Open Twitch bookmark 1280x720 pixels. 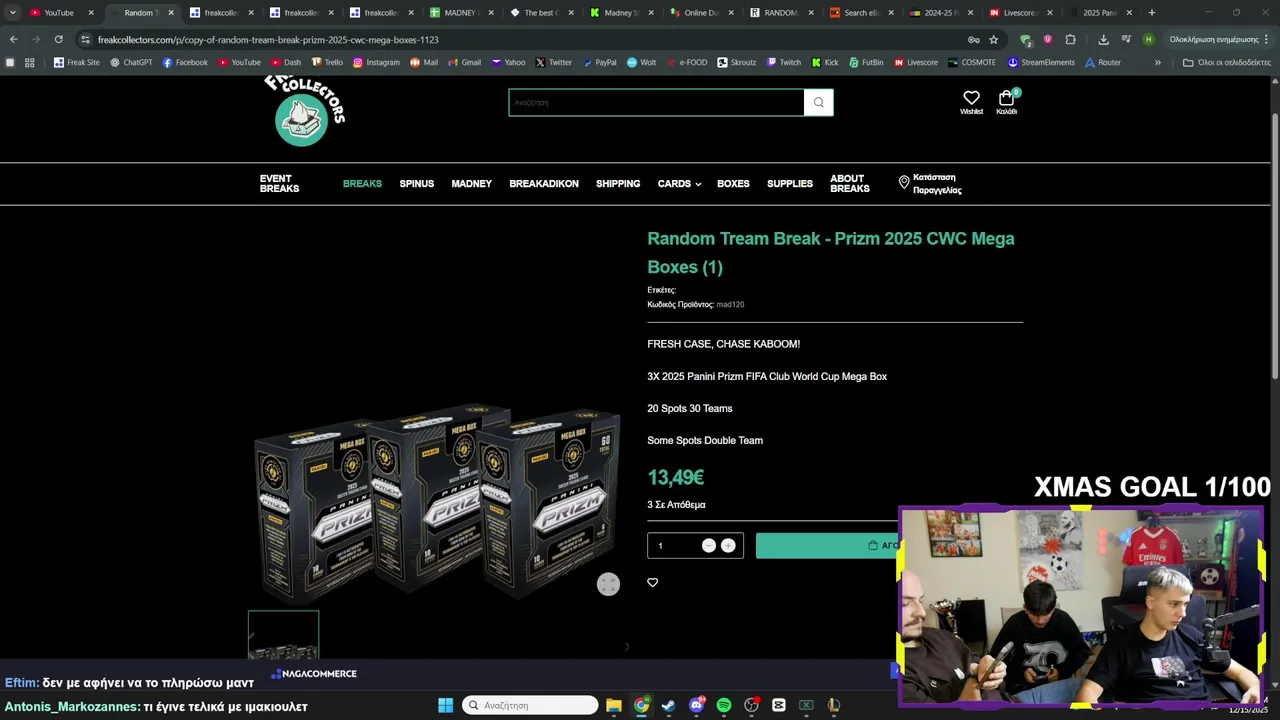[784, 62]
